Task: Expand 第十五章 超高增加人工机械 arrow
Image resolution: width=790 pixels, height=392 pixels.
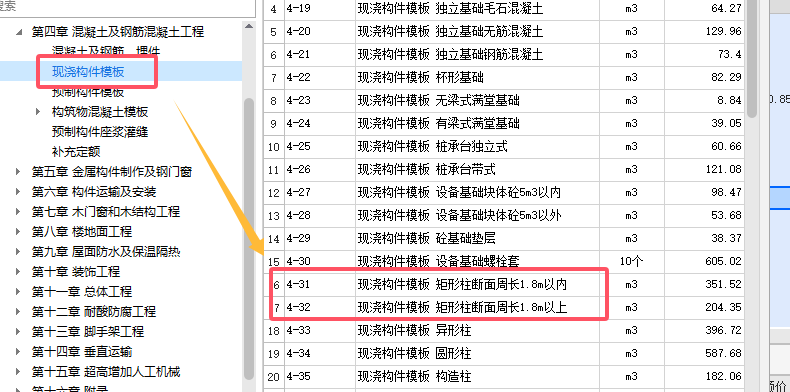Action: coord(19,372)
